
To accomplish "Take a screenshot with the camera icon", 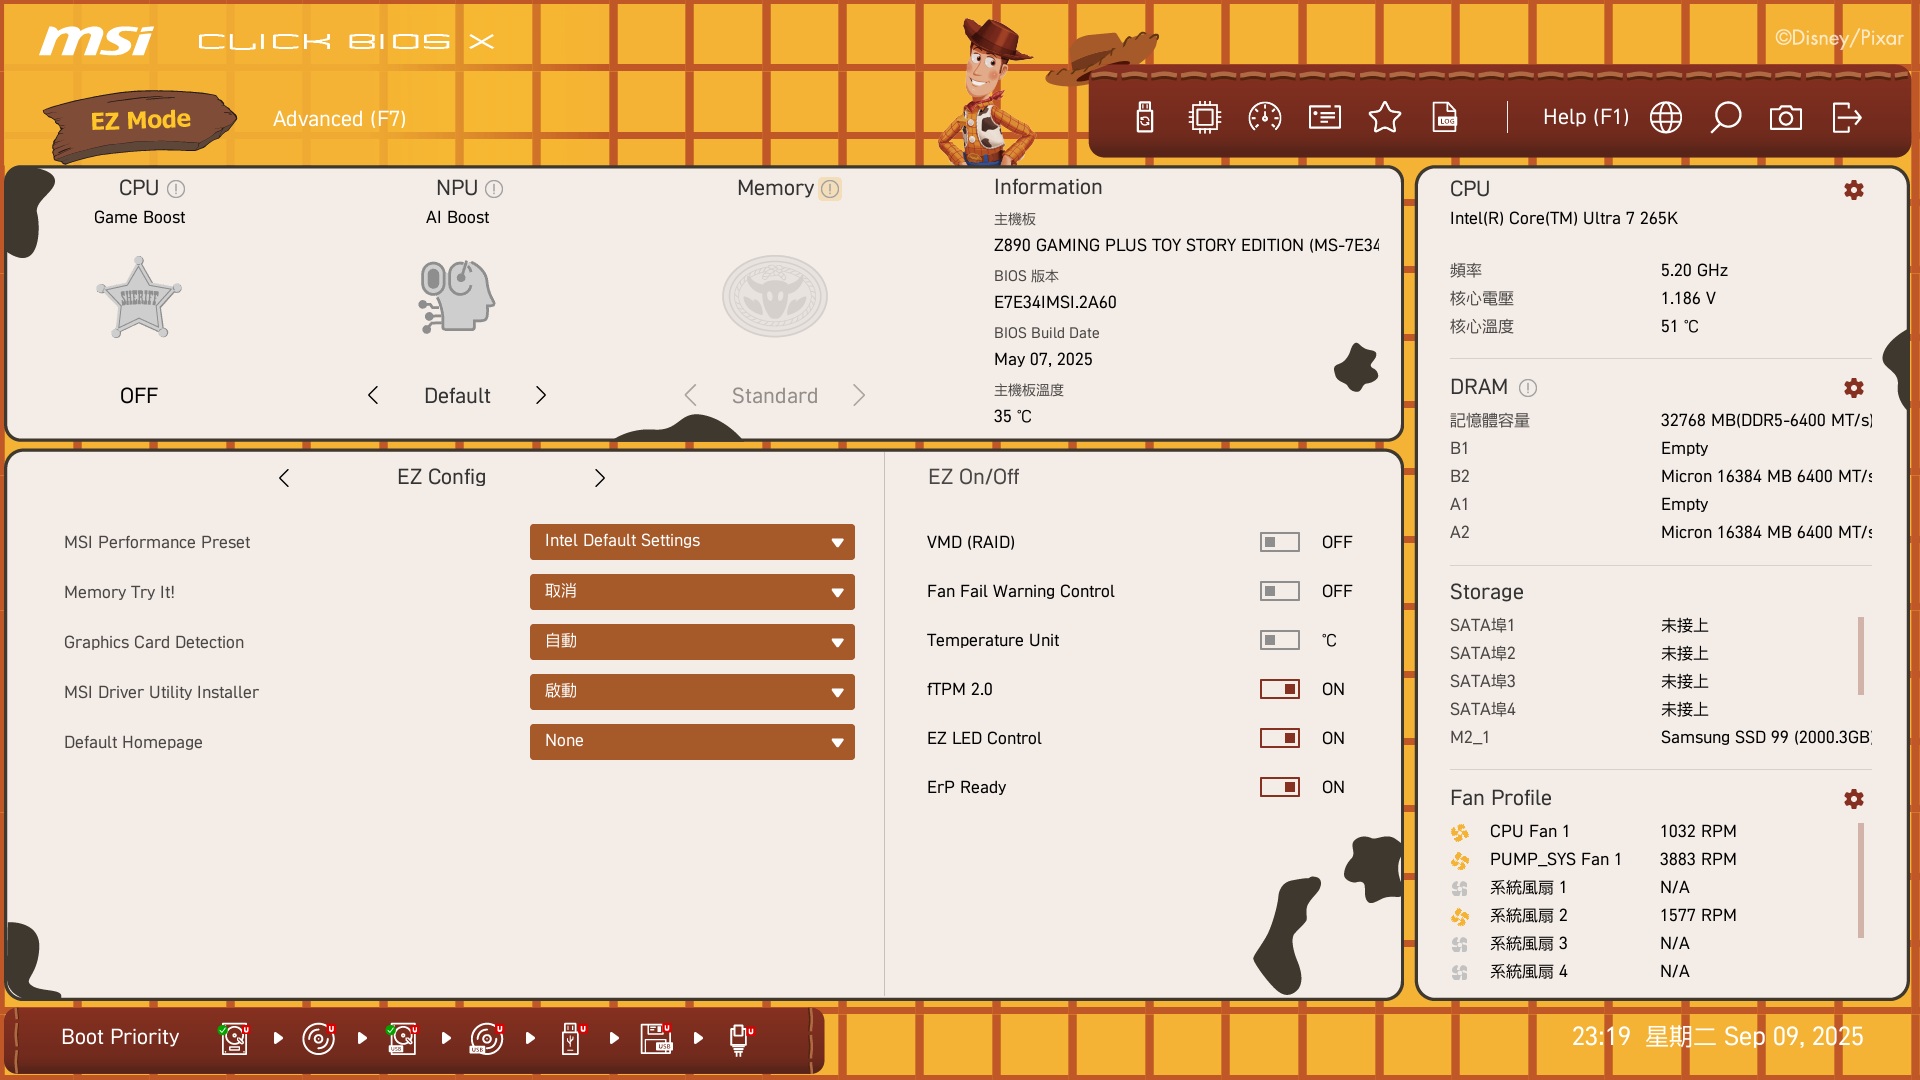I will tap(1786, 118).
